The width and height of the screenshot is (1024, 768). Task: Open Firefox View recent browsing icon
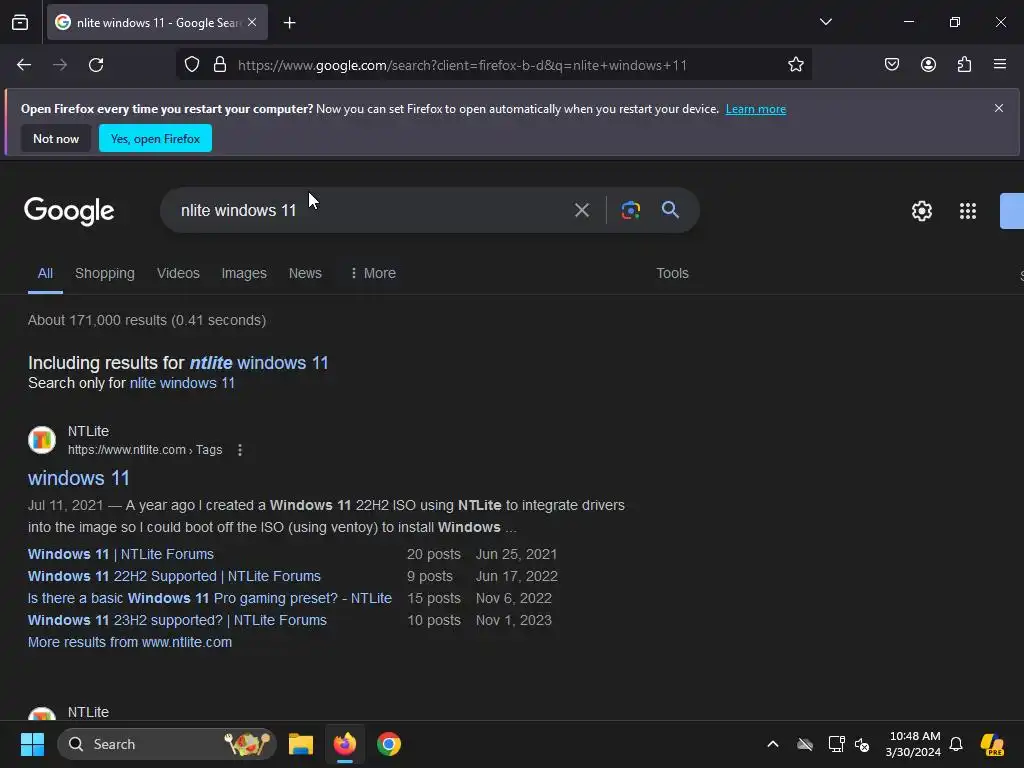click(x=20, y=23)
